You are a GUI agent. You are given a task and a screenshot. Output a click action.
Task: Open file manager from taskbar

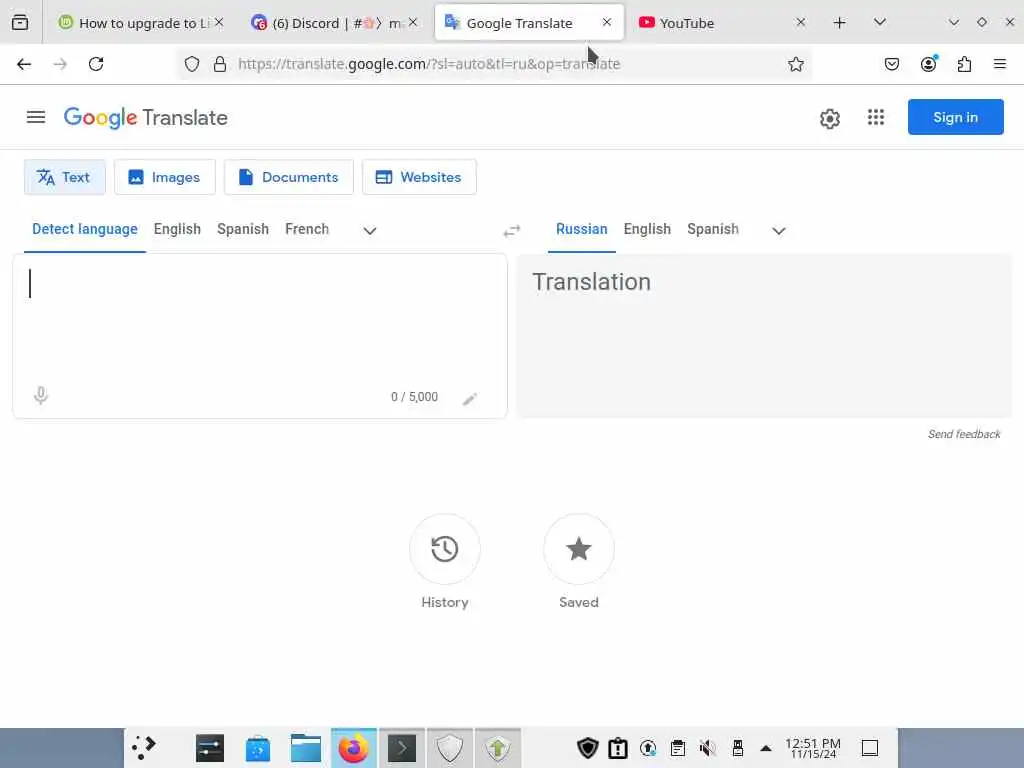[x=306, y=748]
